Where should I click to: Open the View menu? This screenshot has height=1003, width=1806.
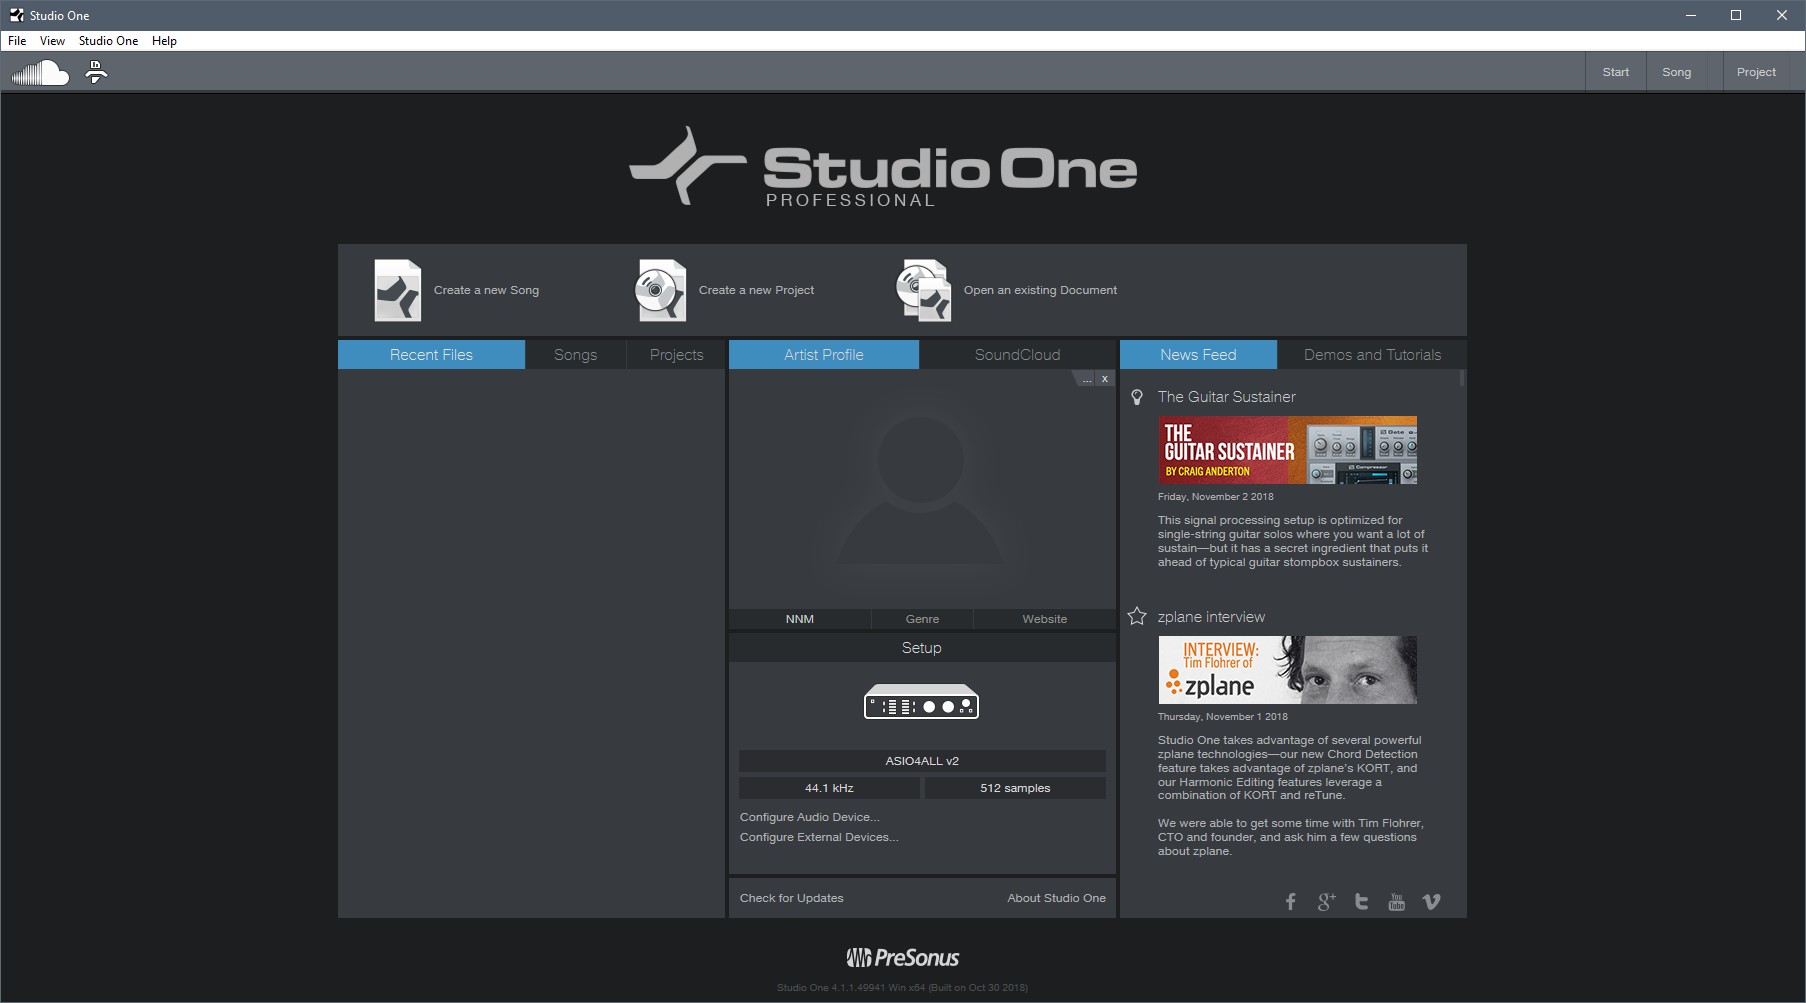pyautogui.click(x=52, y=41)
